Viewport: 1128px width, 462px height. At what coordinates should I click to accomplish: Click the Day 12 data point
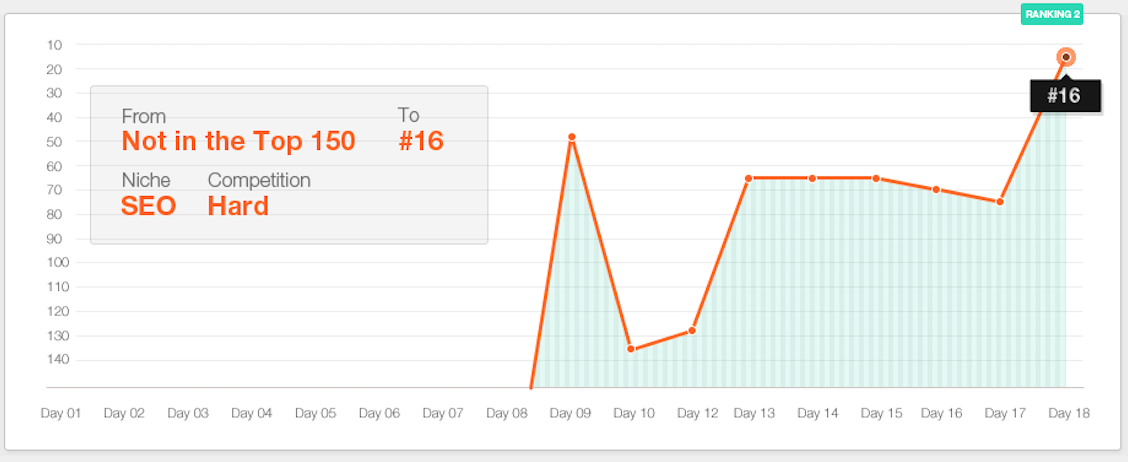(x=692, y=330)
